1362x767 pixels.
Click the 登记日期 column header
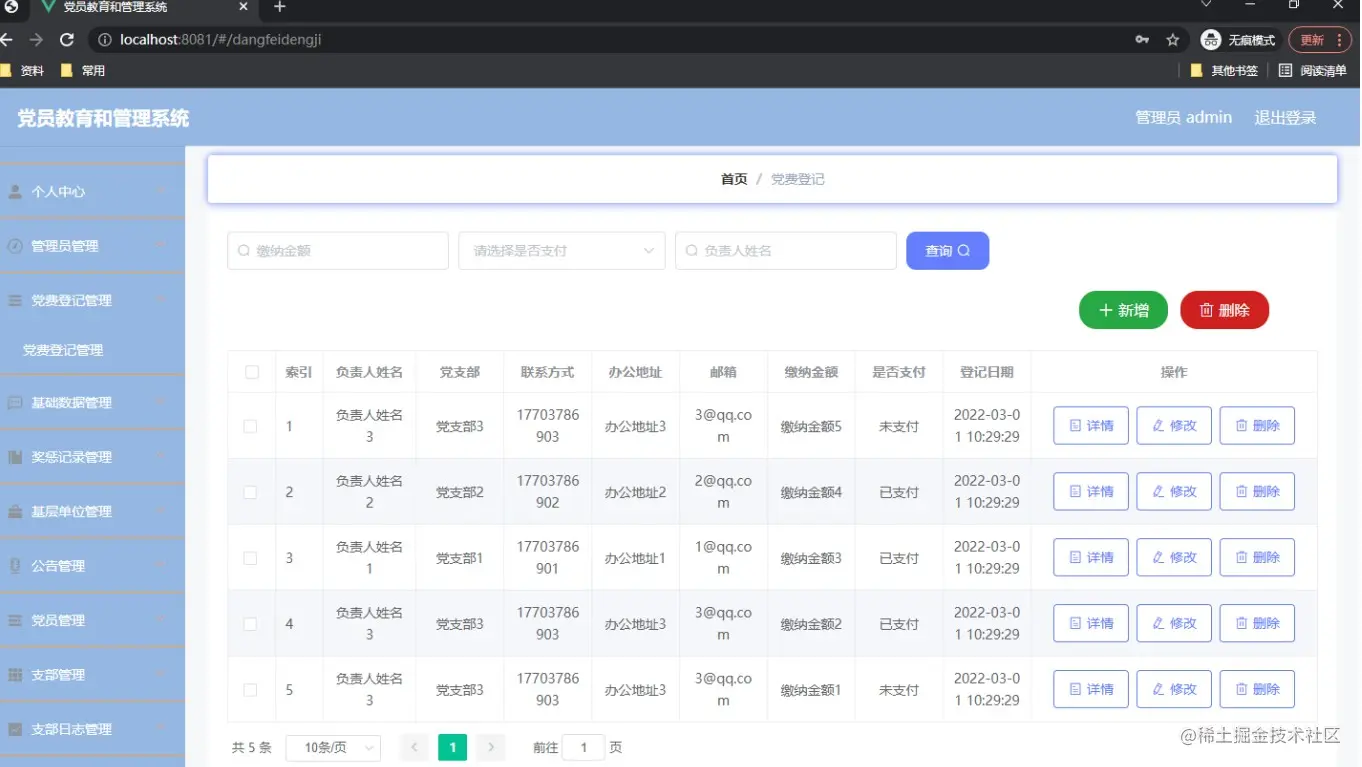pos(987,372)
